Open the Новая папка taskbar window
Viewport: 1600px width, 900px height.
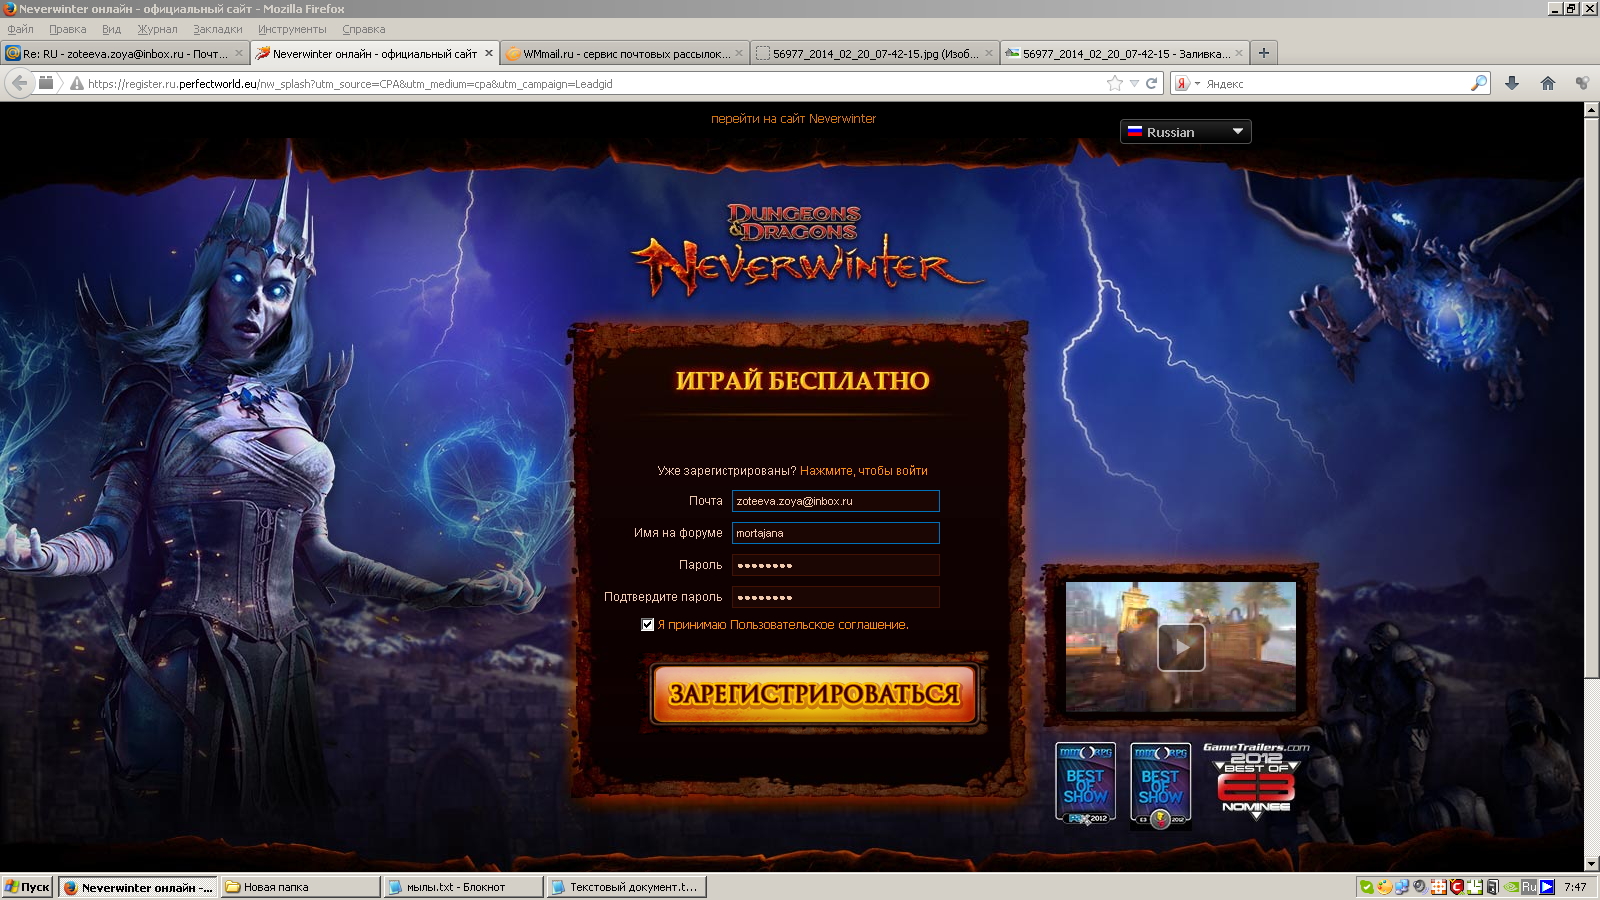click(x=299, y=887)
